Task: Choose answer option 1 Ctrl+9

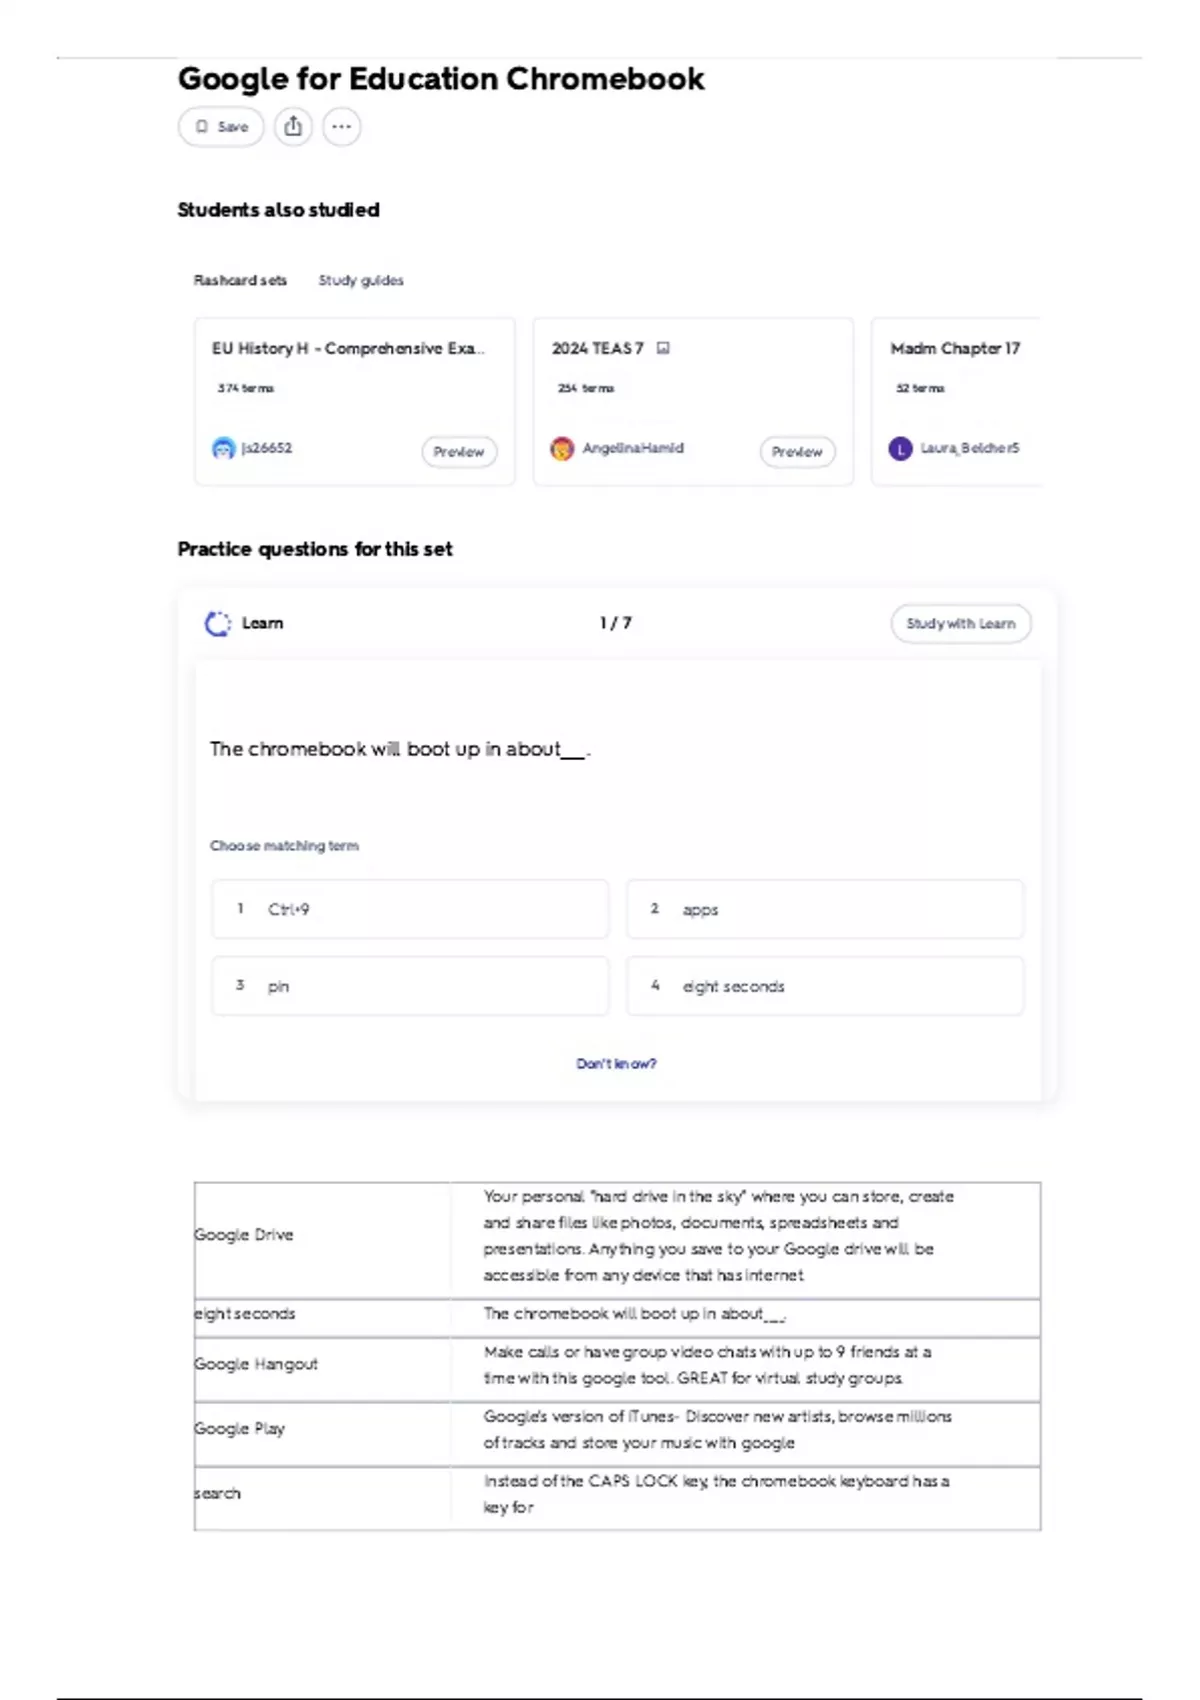Action: (410, 909)
